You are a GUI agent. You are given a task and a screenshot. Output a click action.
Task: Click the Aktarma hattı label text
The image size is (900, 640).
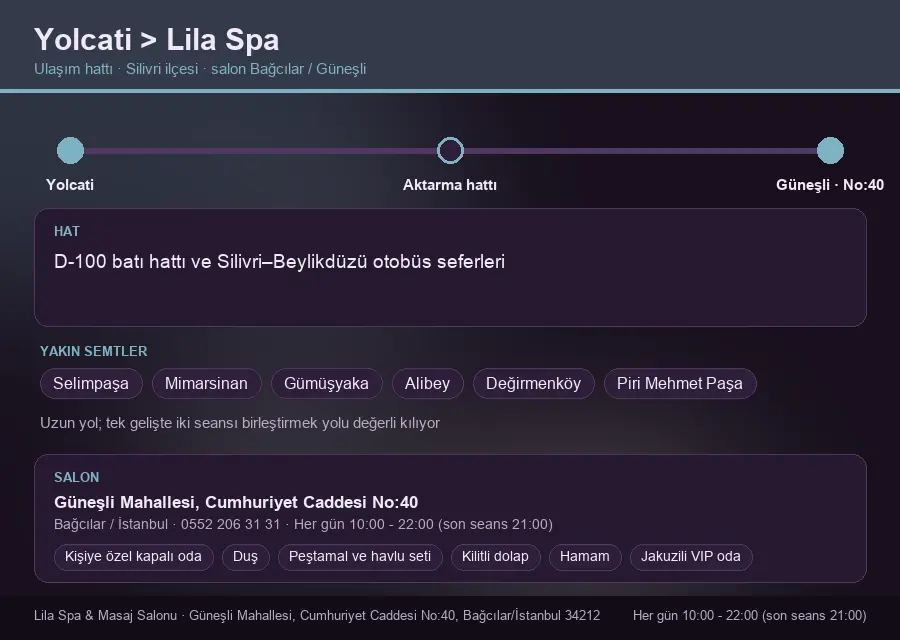tap(450, 185)
